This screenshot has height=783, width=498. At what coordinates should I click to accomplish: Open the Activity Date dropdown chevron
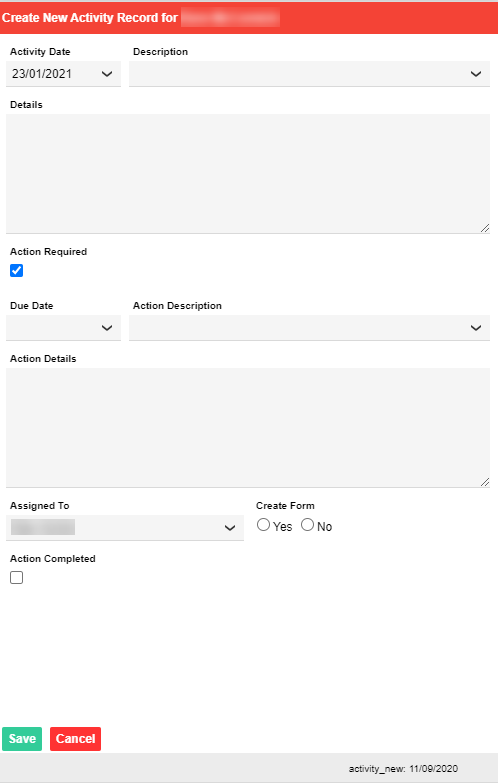point(107,74)
